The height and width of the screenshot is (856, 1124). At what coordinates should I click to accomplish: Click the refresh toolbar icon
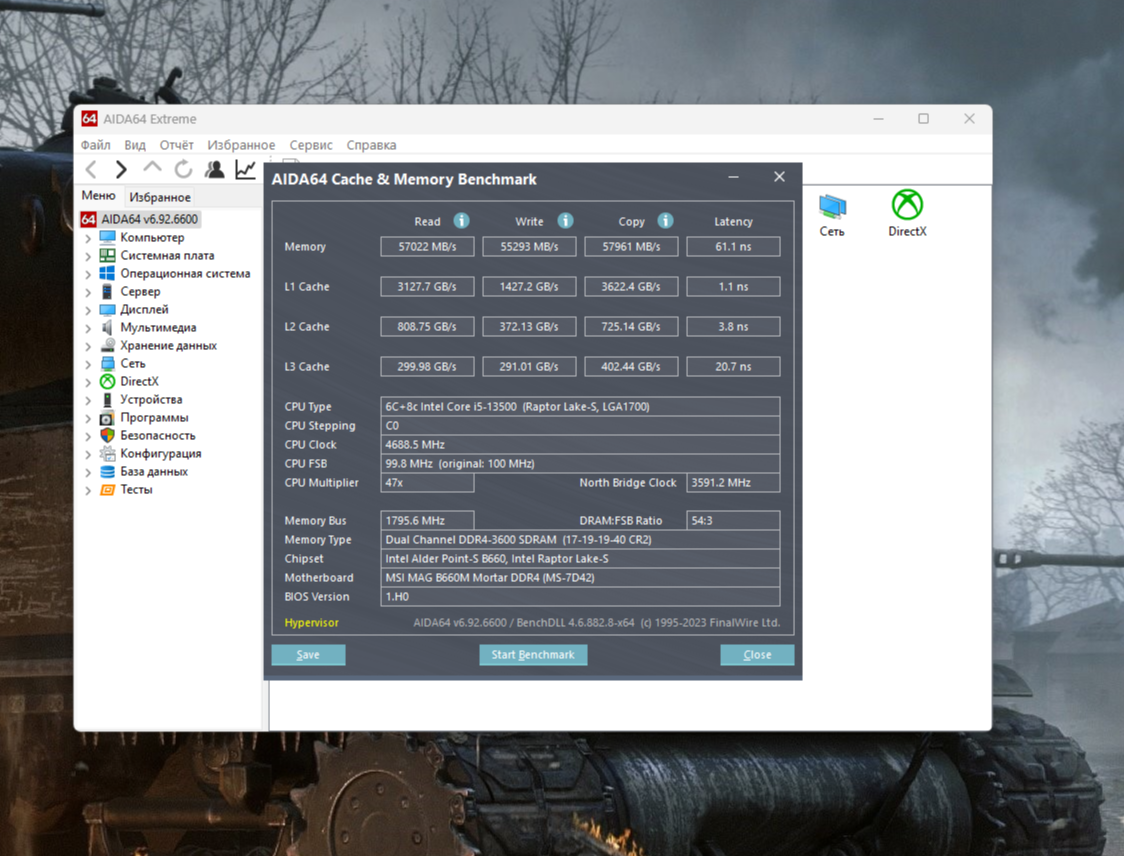click(184, 169)
